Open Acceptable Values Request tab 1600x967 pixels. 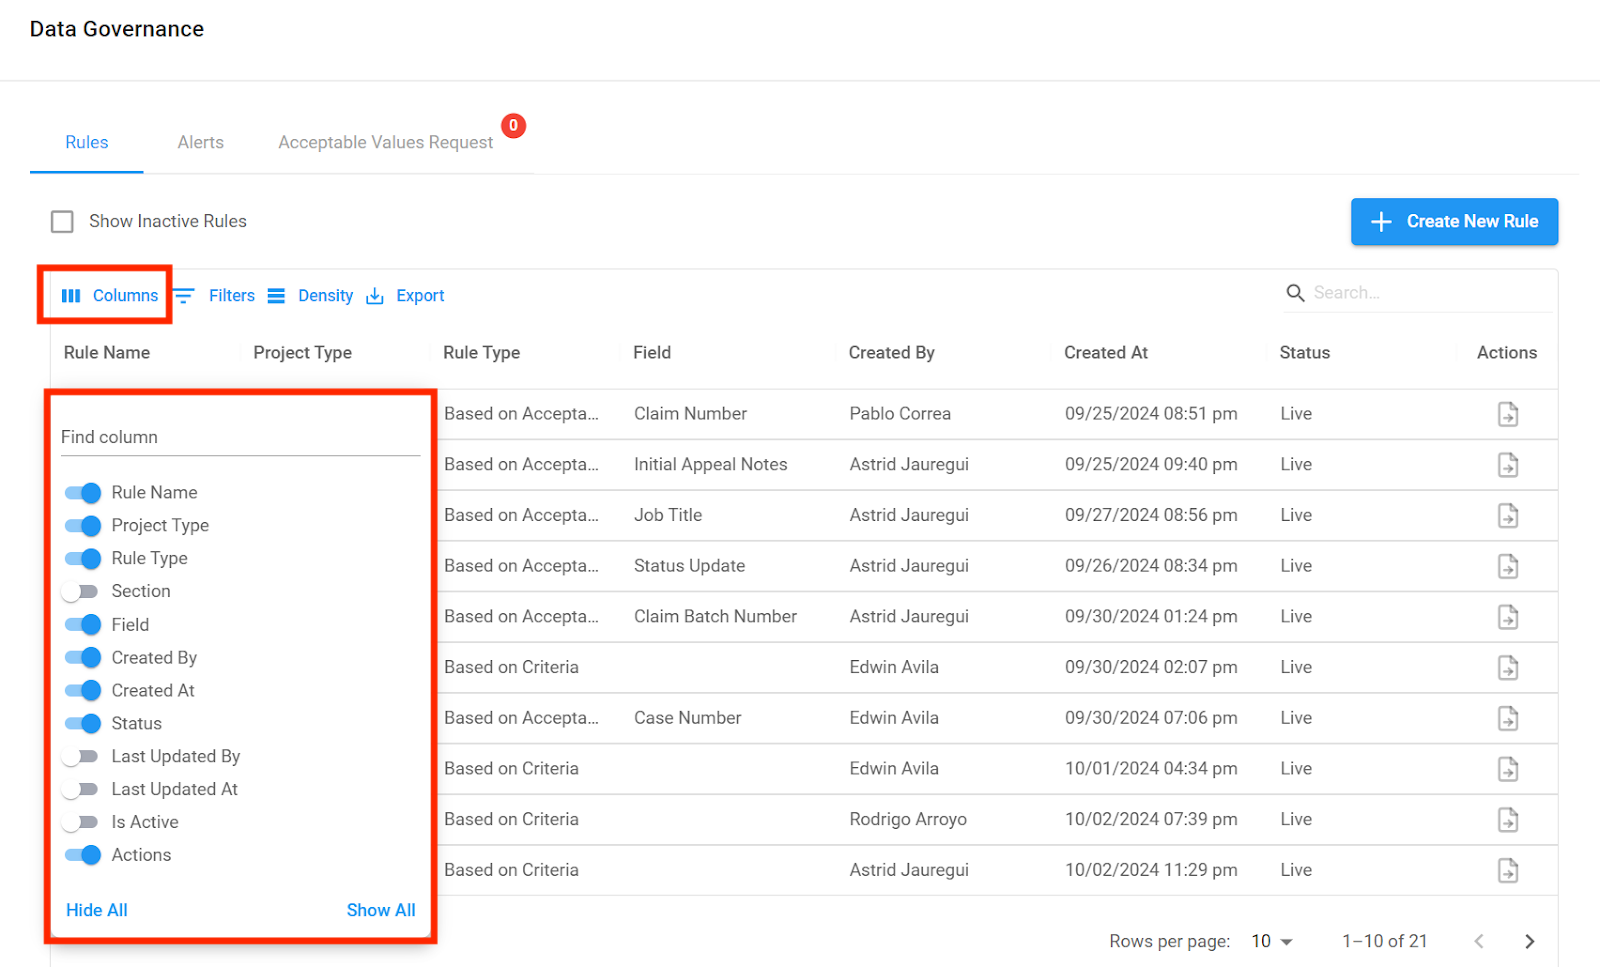(x=386, y=143)
